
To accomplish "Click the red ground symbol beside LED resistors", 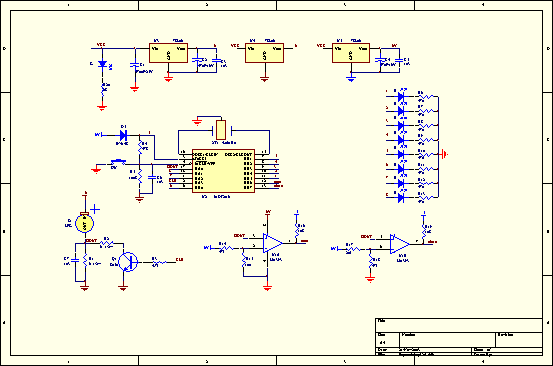I will point(445,154).
